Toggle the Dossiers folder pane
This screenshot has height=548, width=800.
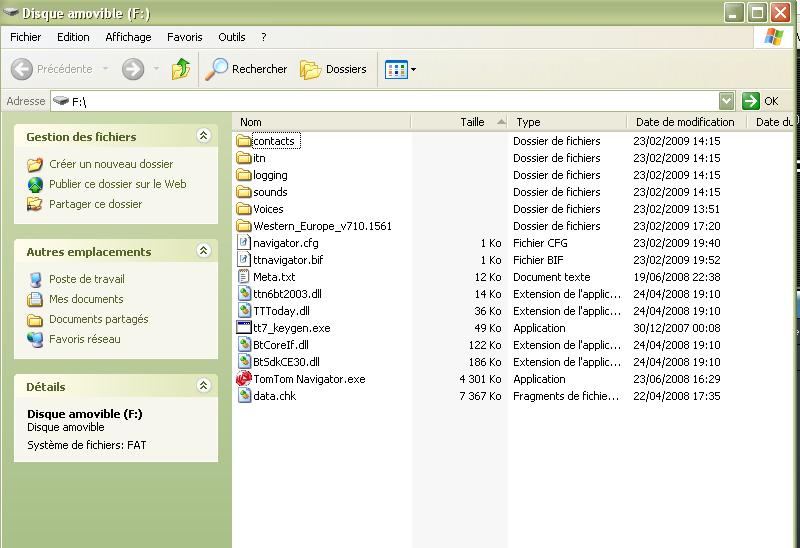[x=334, y=69]
